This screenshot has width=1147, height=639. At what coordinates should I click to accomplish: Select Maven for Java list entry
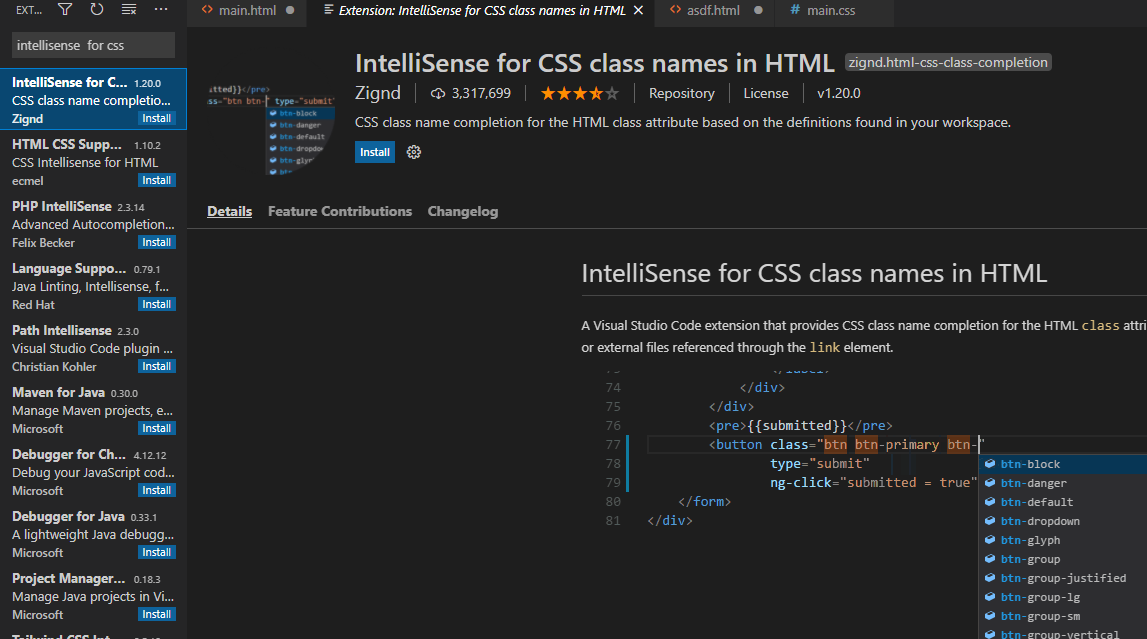[x=94, y=410]
